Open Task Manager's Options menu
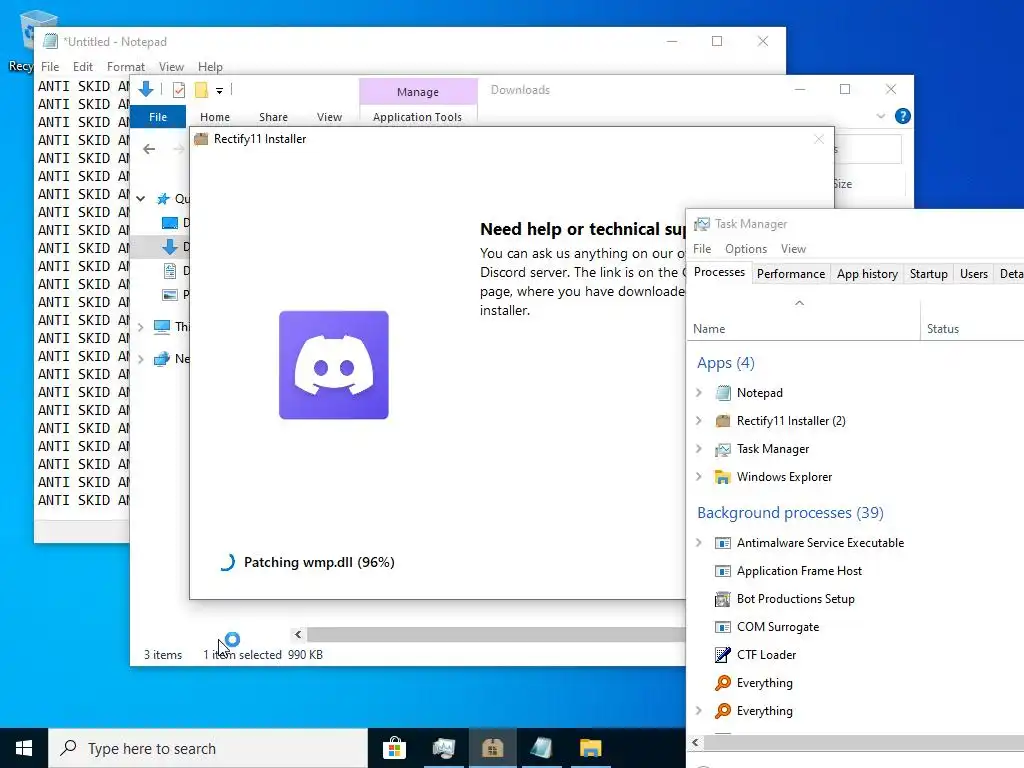The width and height of the screenshot is (1024, 768). pos(746,249)
